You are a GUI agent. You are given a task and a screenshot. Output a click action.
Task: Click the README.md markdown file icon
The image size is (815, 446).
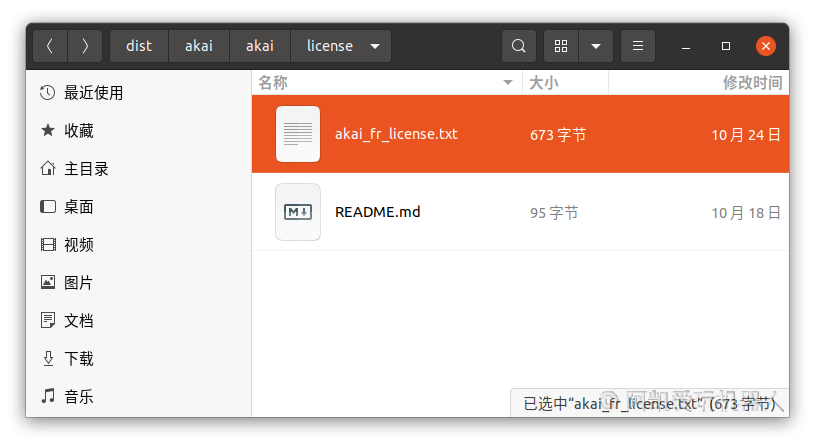click(298, 212)
